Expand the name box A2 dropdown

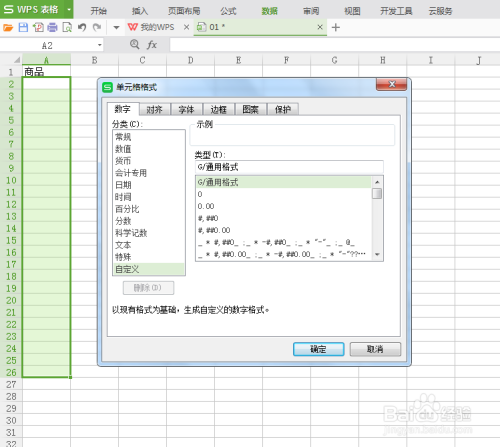tap(99, 45)
